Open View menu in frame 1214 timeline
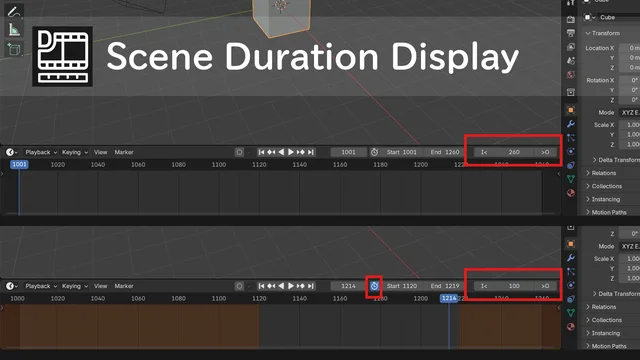This screenshot has width=640, height=360. (100, 286)
